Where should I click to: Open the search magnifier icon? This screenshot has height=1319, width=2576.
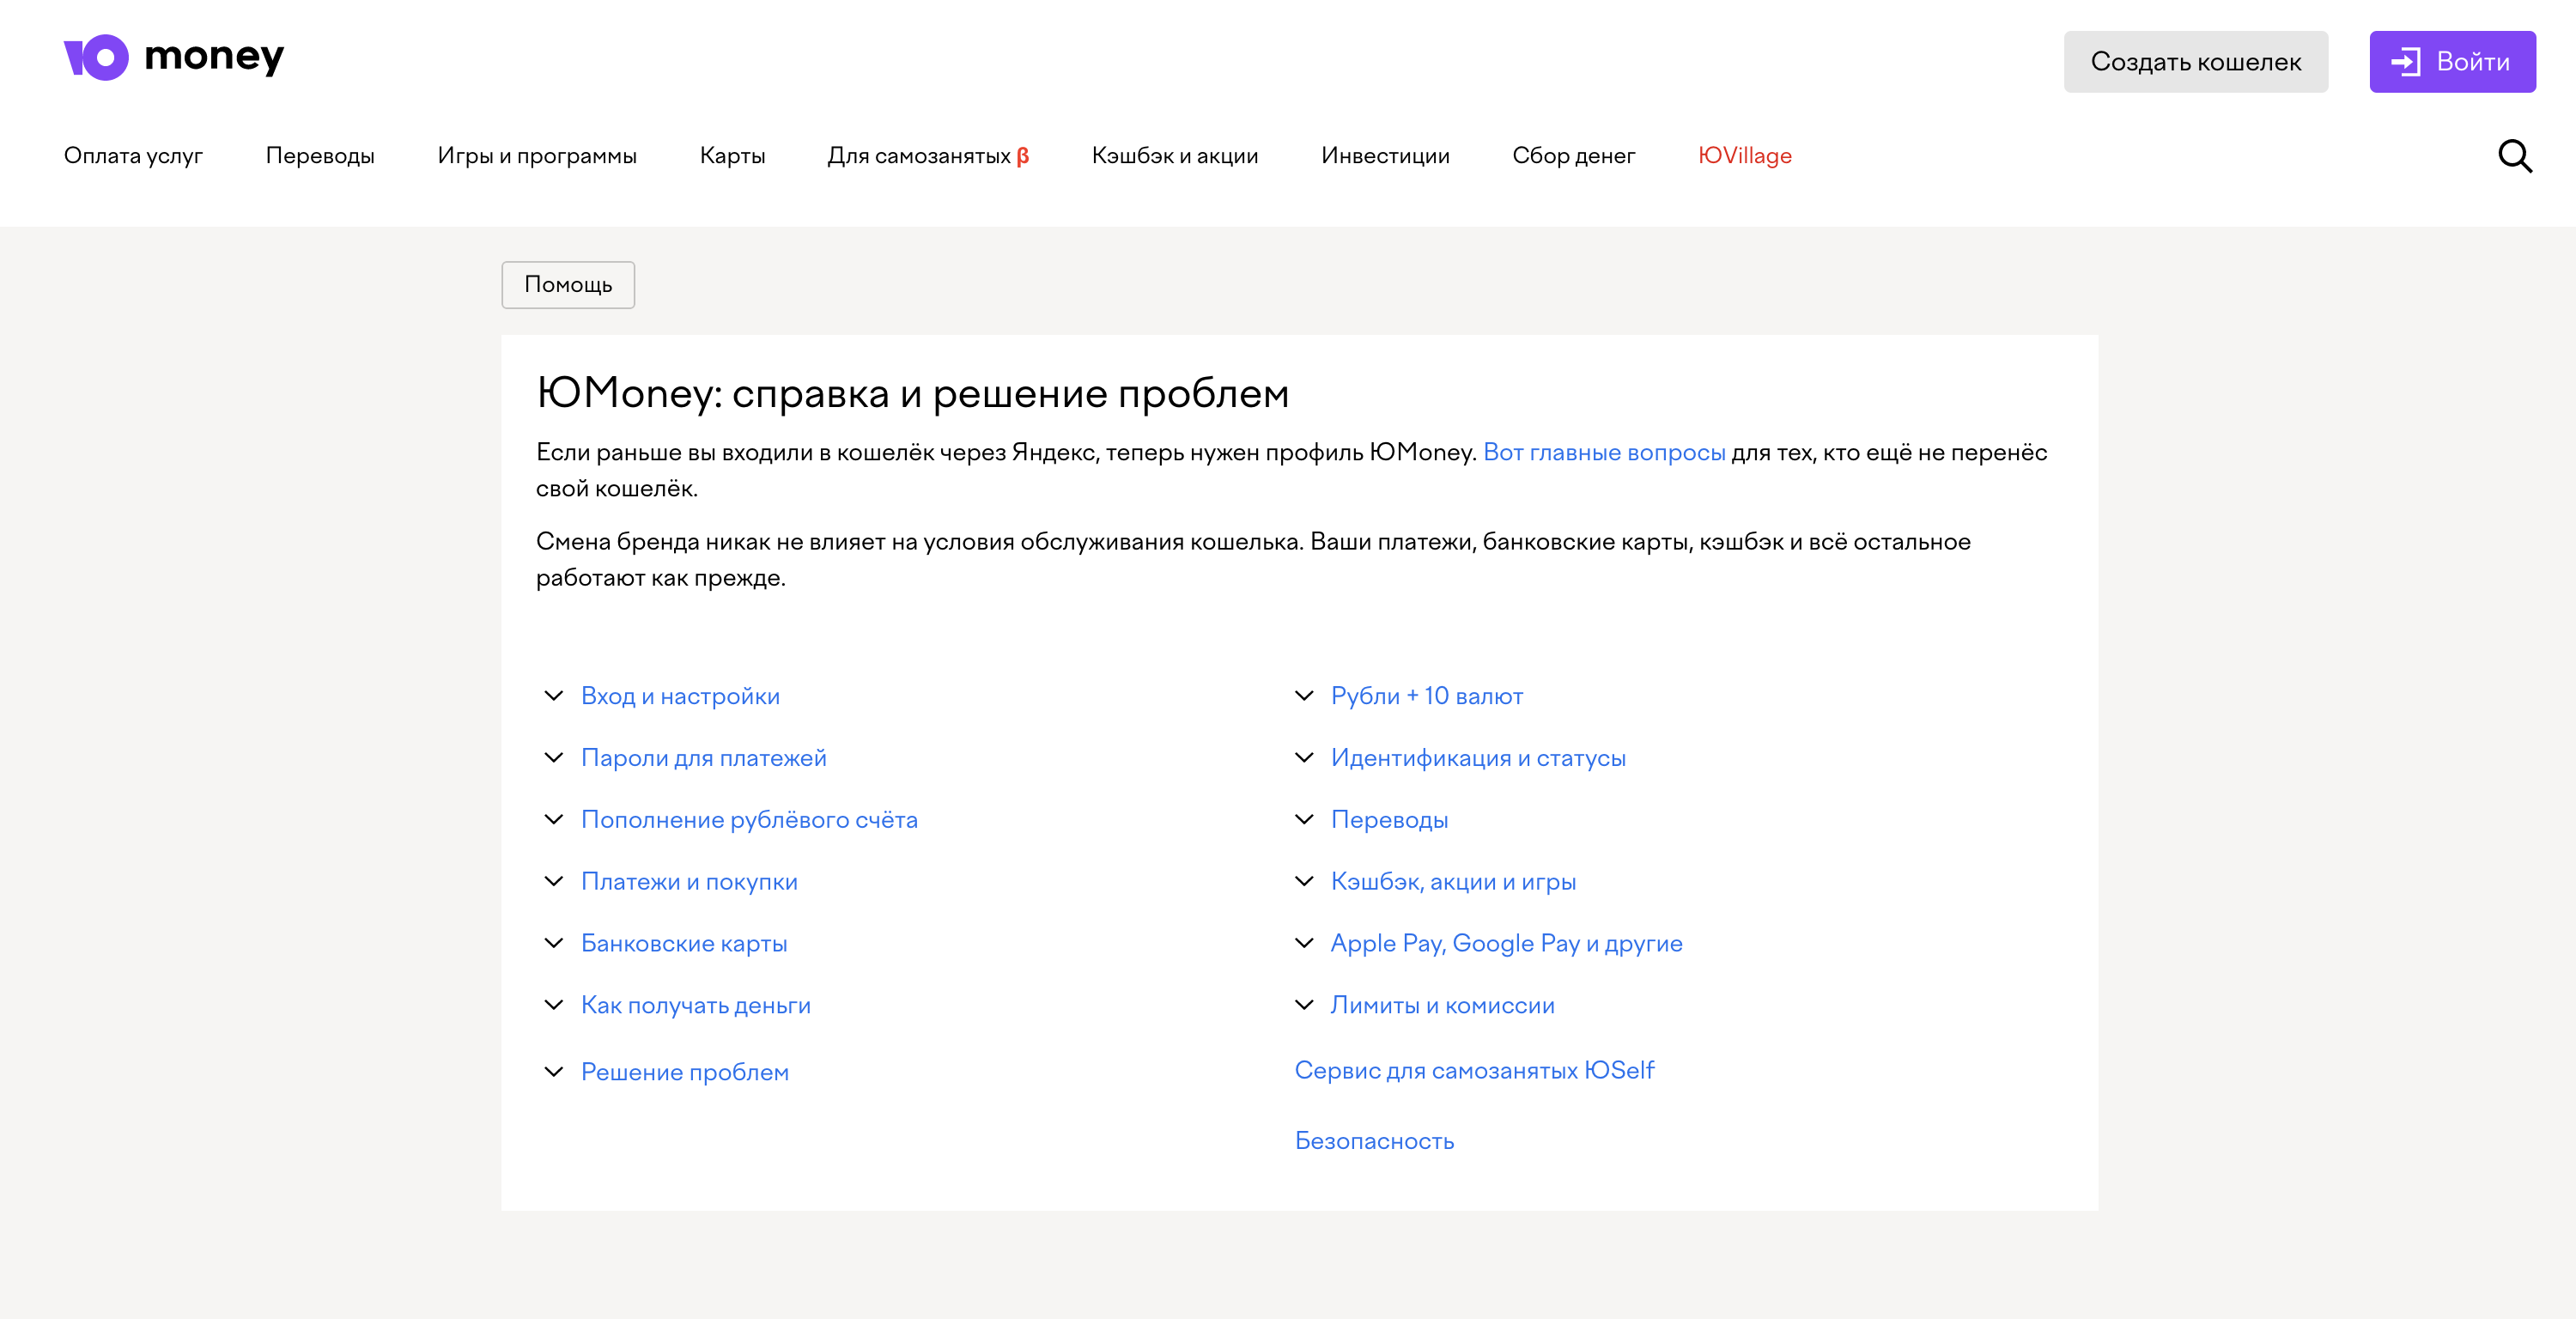[2515, 156]
